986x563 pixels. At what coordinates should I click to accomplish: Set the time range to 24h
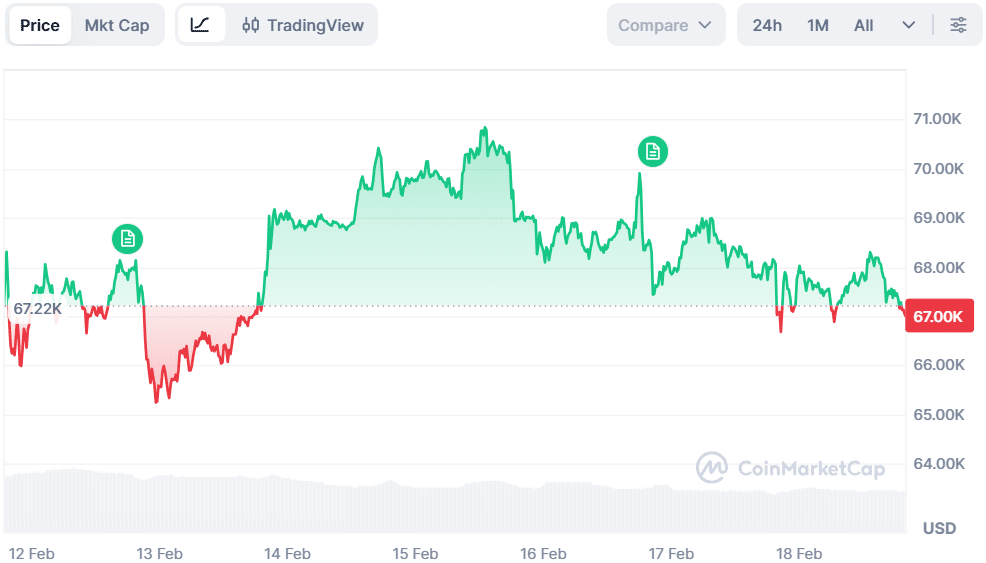(767, 25)
